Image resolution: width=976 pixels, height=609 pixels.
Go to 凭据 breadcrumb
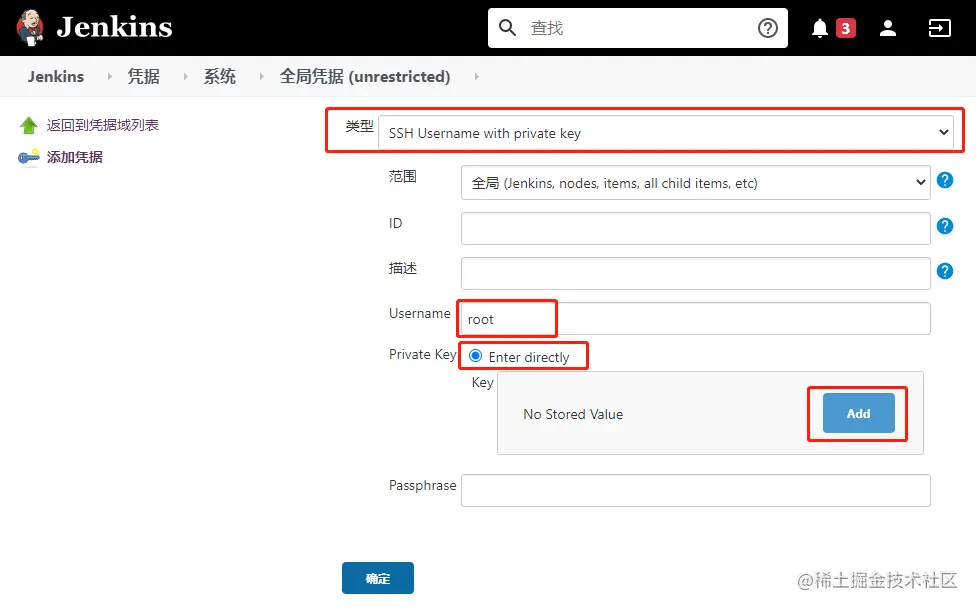pos(144,77)
